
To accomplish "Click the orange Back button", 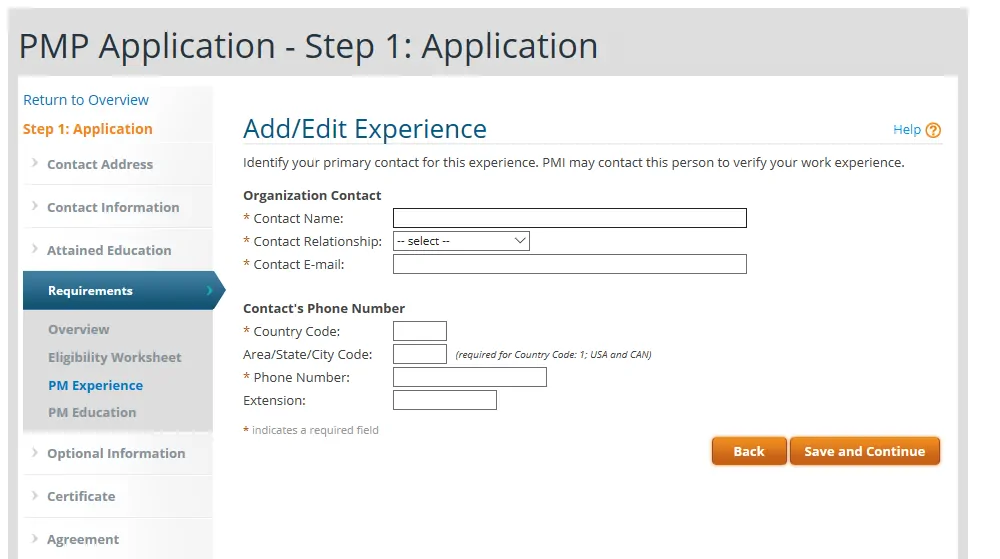I will 748,451.
